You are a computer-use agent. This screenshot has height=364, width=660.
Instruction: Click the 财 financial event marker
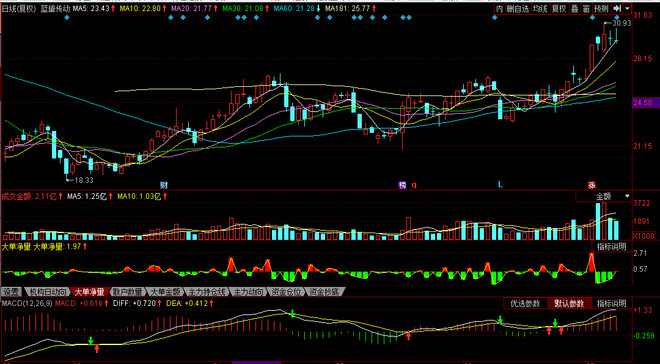[164, 185]
